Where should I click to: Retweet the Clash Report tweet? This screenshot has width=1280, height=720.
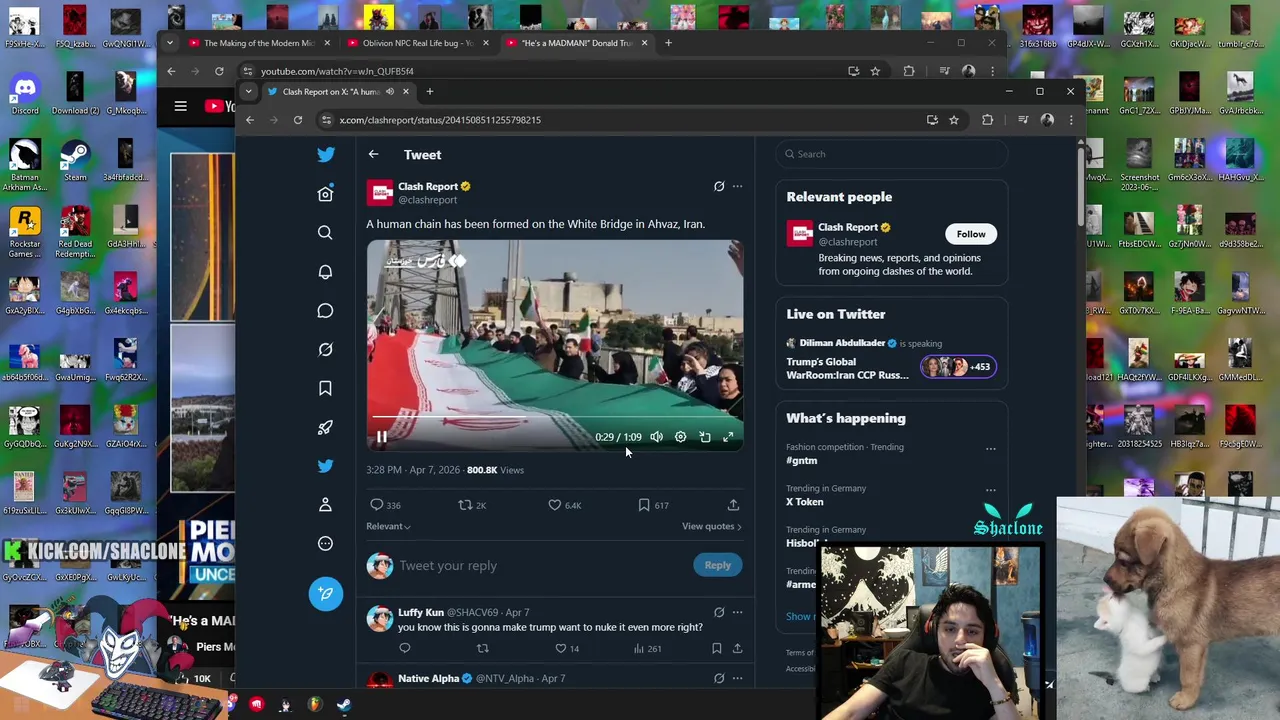point(472,505)
